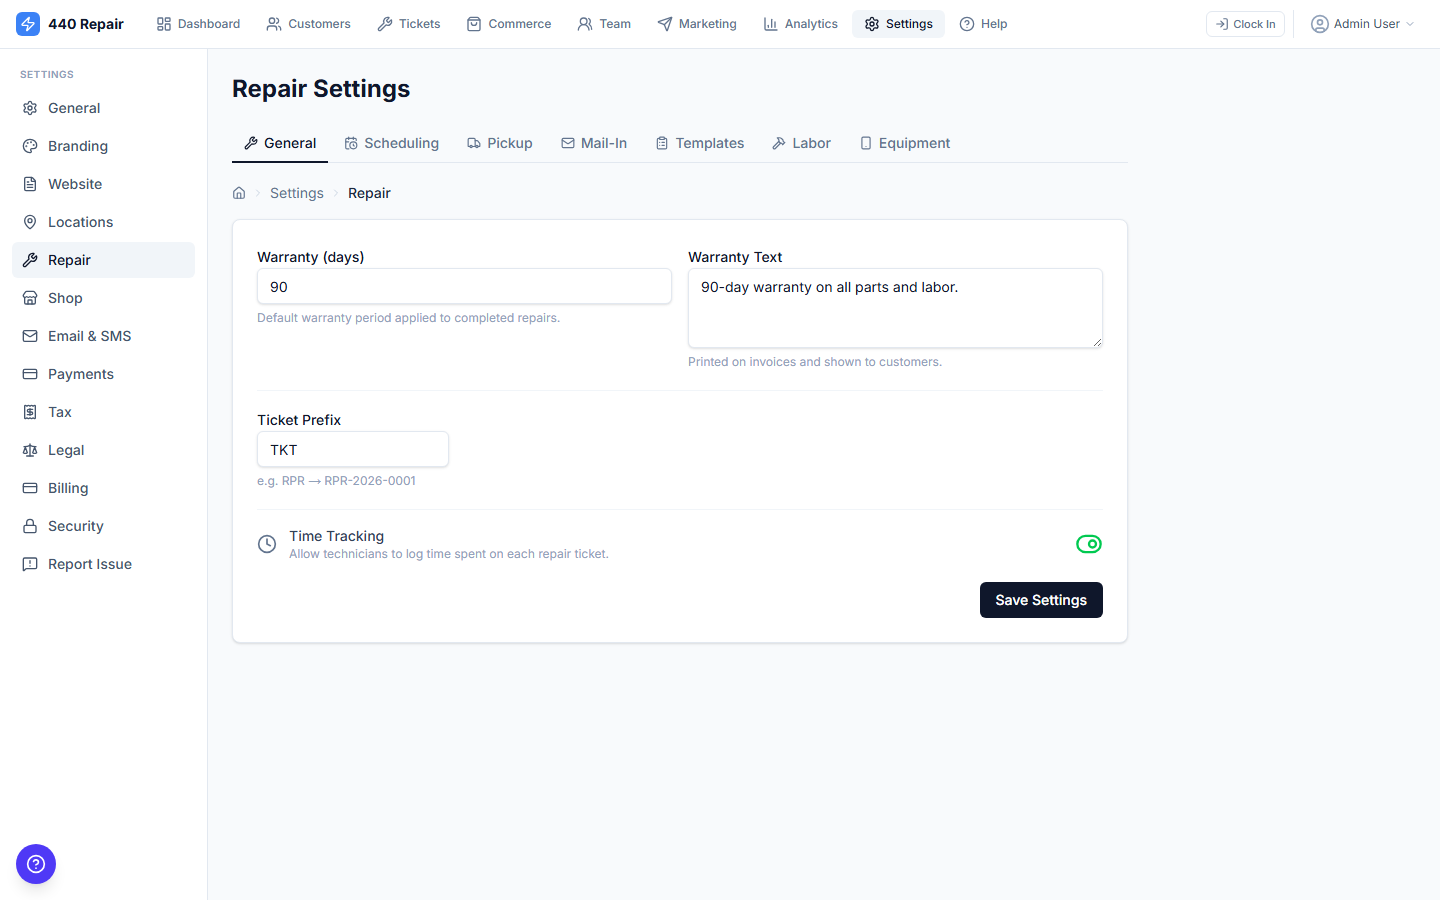Disable the Time Tracking toggle
The image size is (1440, 900).
(1089, 543)
